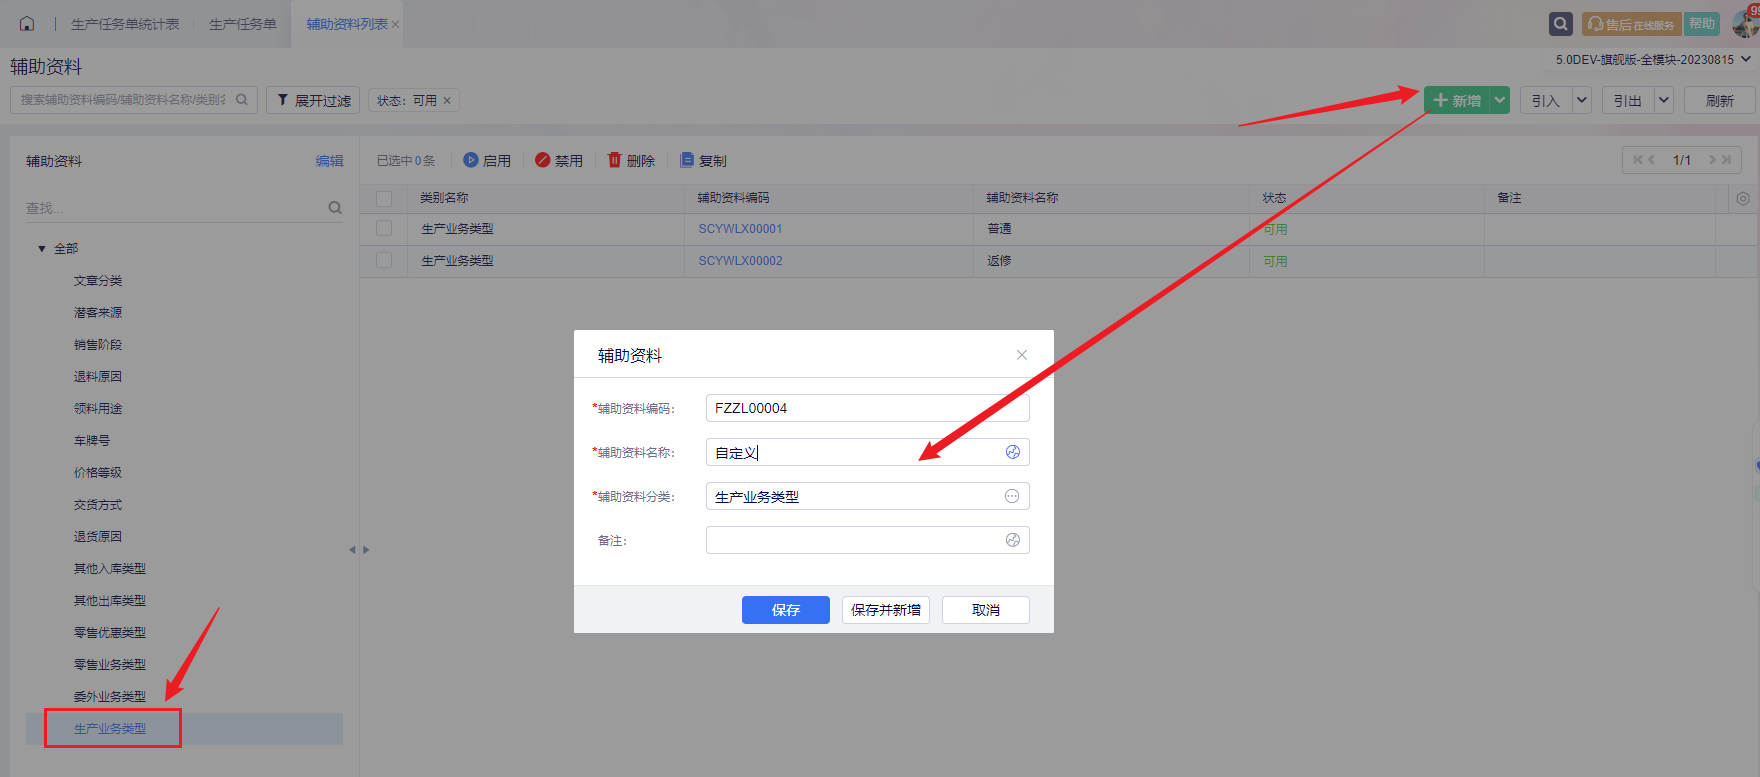Click the 启用 enable button
1760x777 pixels.
click(x=487, y=160)
